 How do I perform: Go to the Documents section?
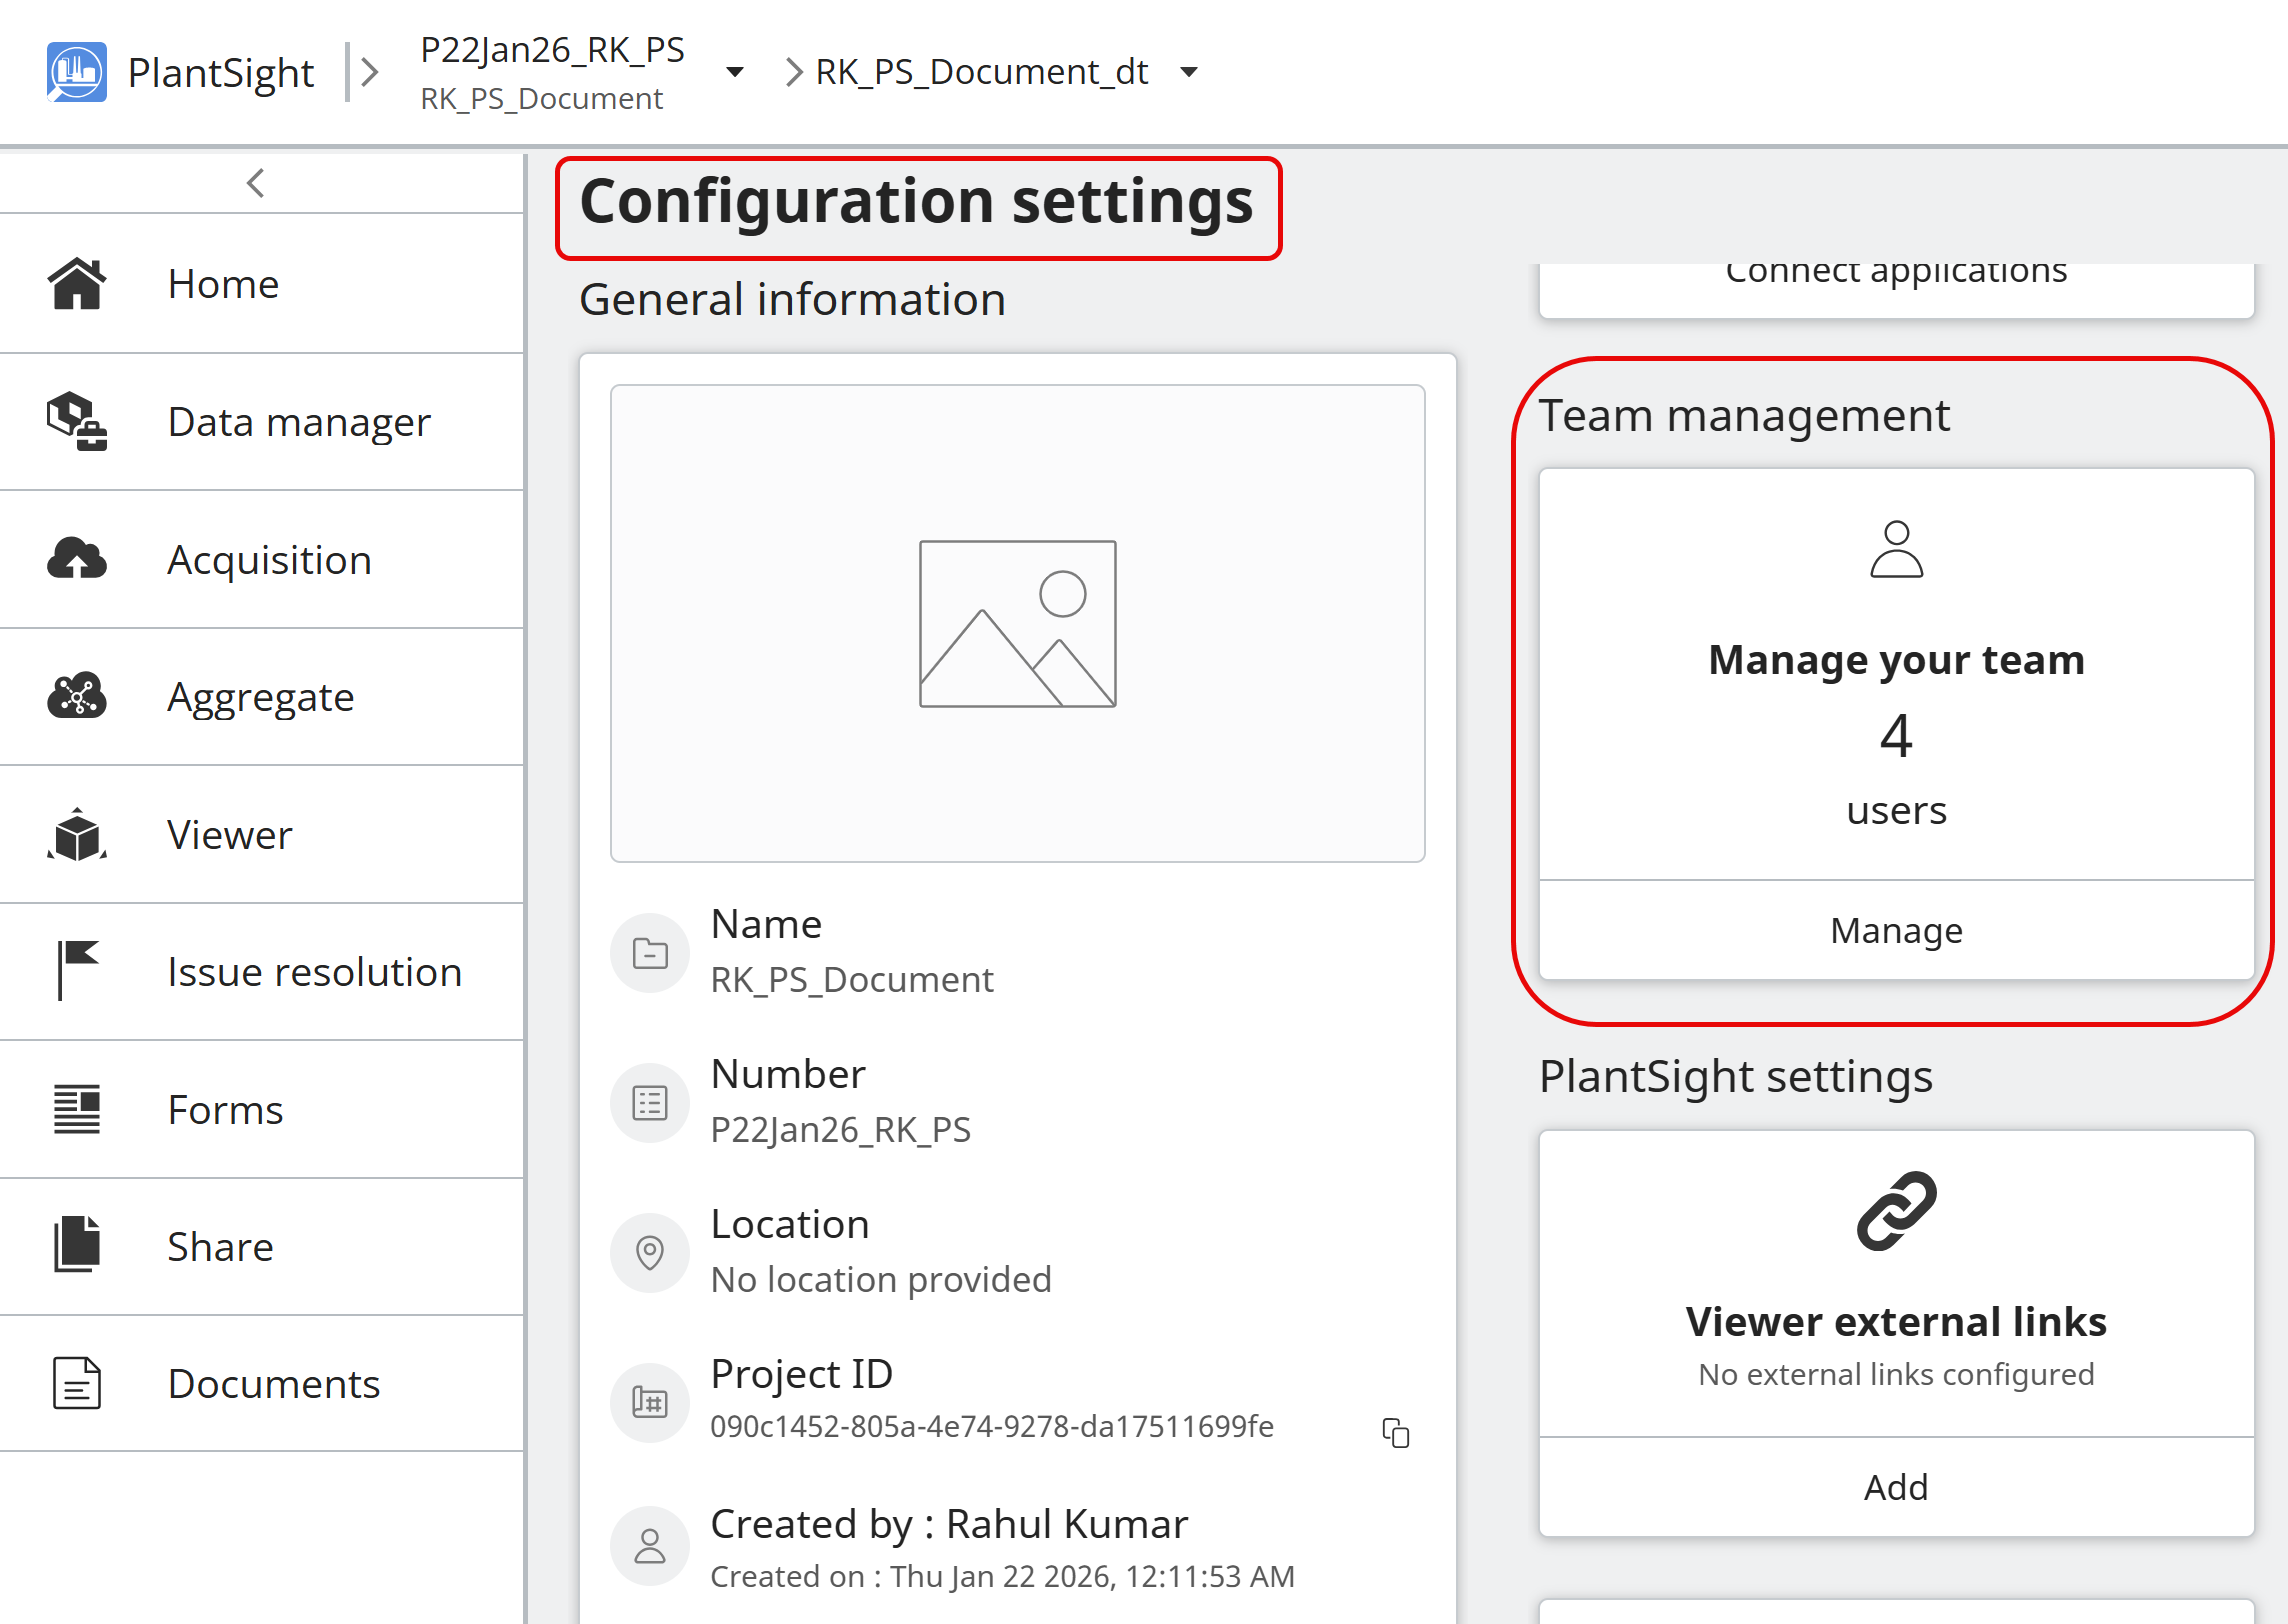click(273, 1383)
